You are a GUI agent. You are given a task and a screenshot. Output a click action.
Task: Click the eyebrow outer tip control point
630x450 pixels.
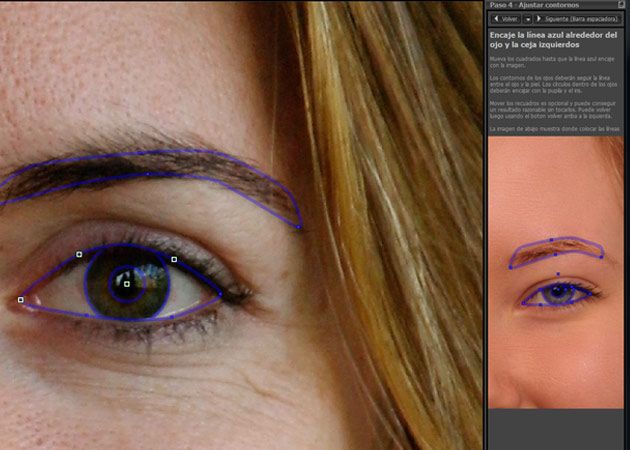[x=299, y=227]
